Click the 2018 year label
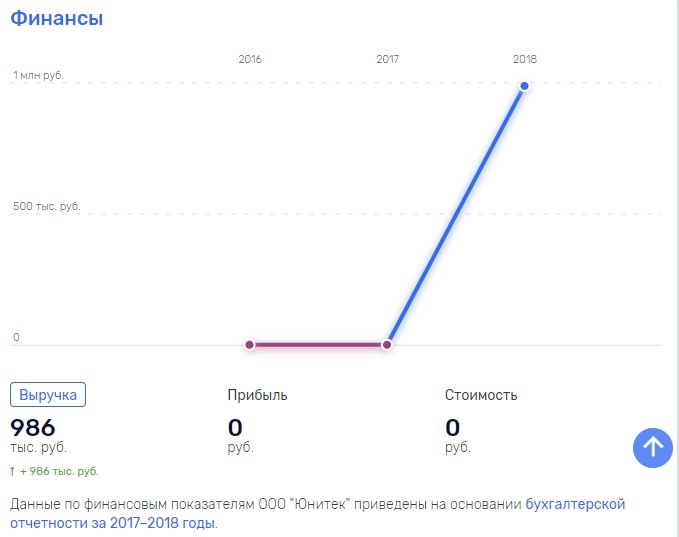 524,59
